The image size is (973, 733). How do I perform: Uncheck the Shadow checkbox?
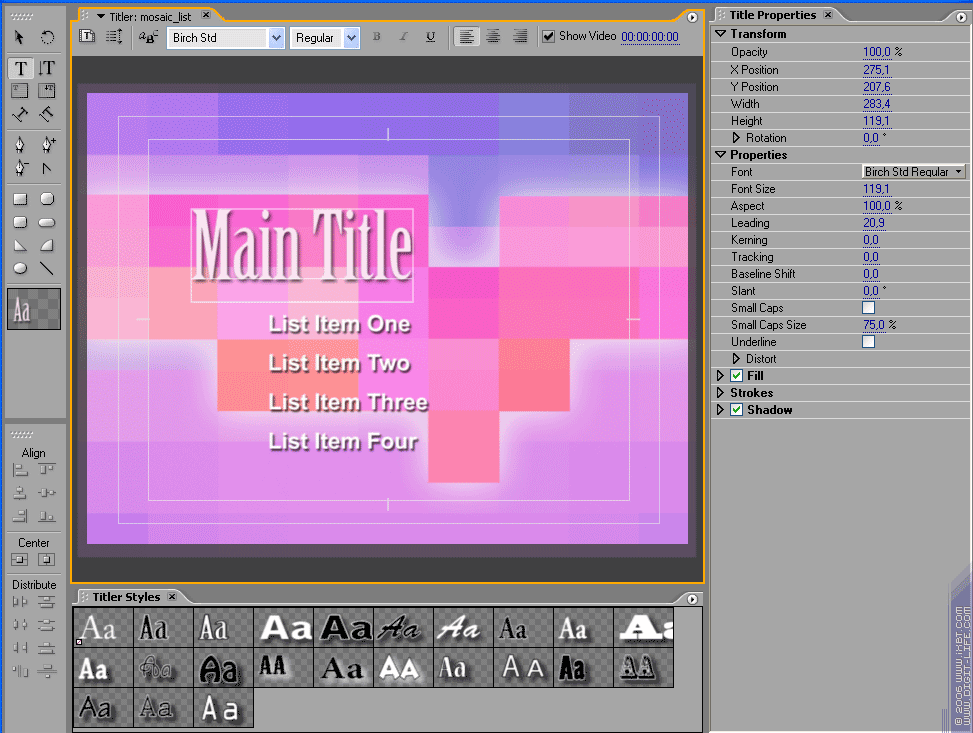(x=737, y=410)
